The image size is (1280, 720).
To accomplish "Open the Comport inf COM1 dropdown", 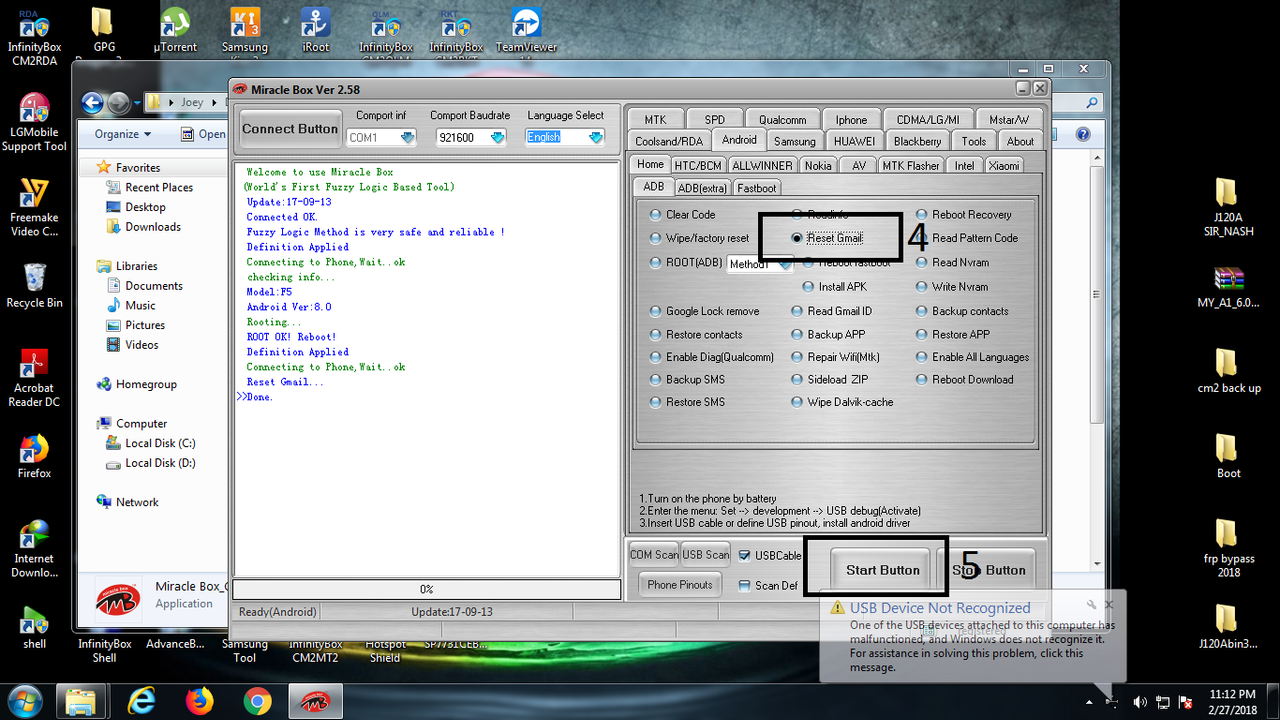I will [x=407, y=137].
